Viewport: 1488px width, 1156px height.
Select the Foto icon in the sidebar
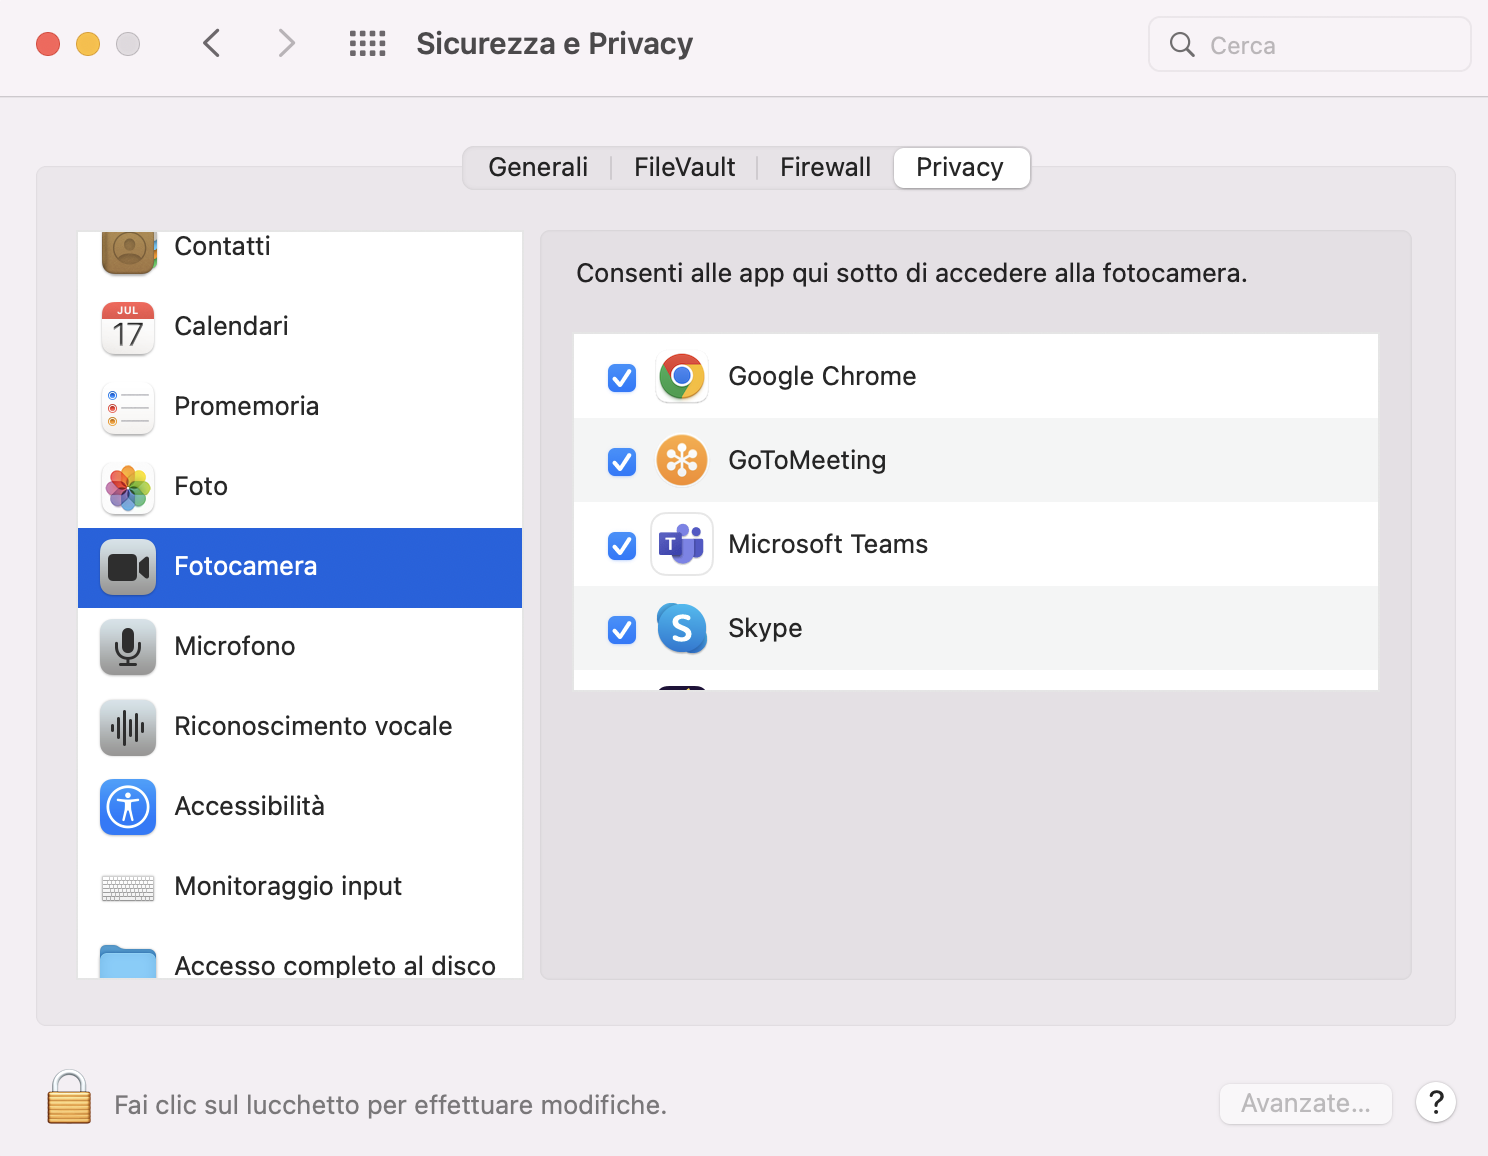(x=128, y=487)
